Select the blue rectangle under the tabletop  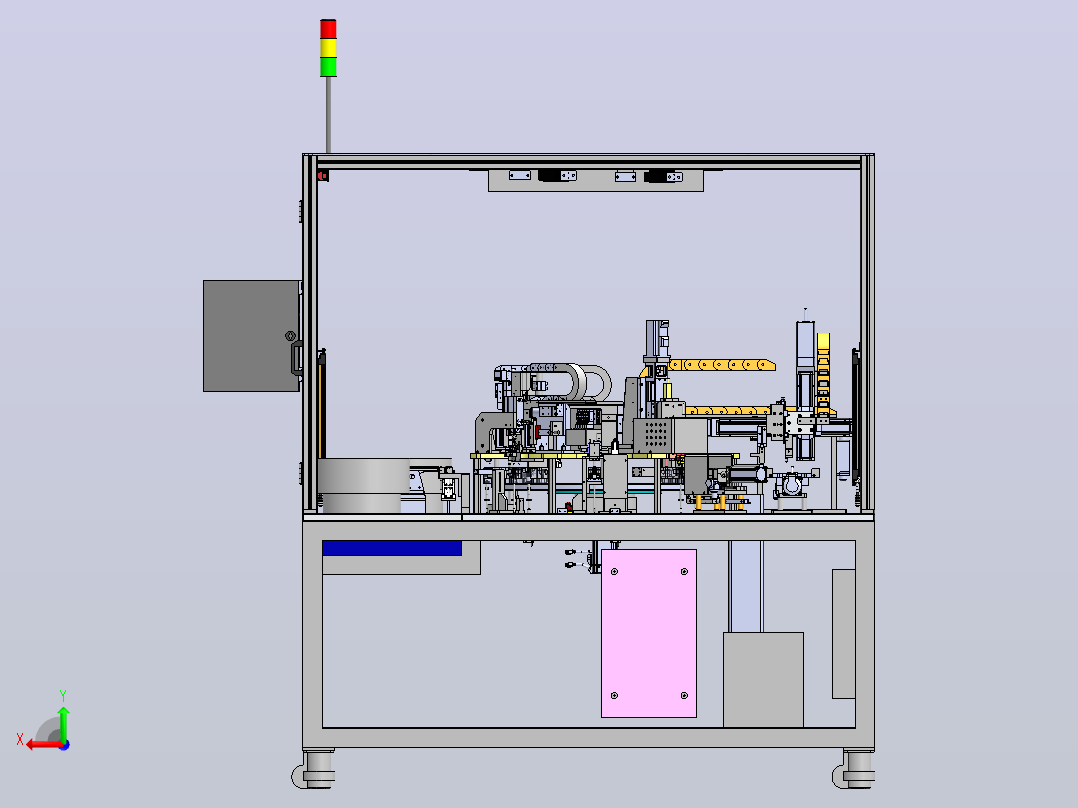(392, 548)
